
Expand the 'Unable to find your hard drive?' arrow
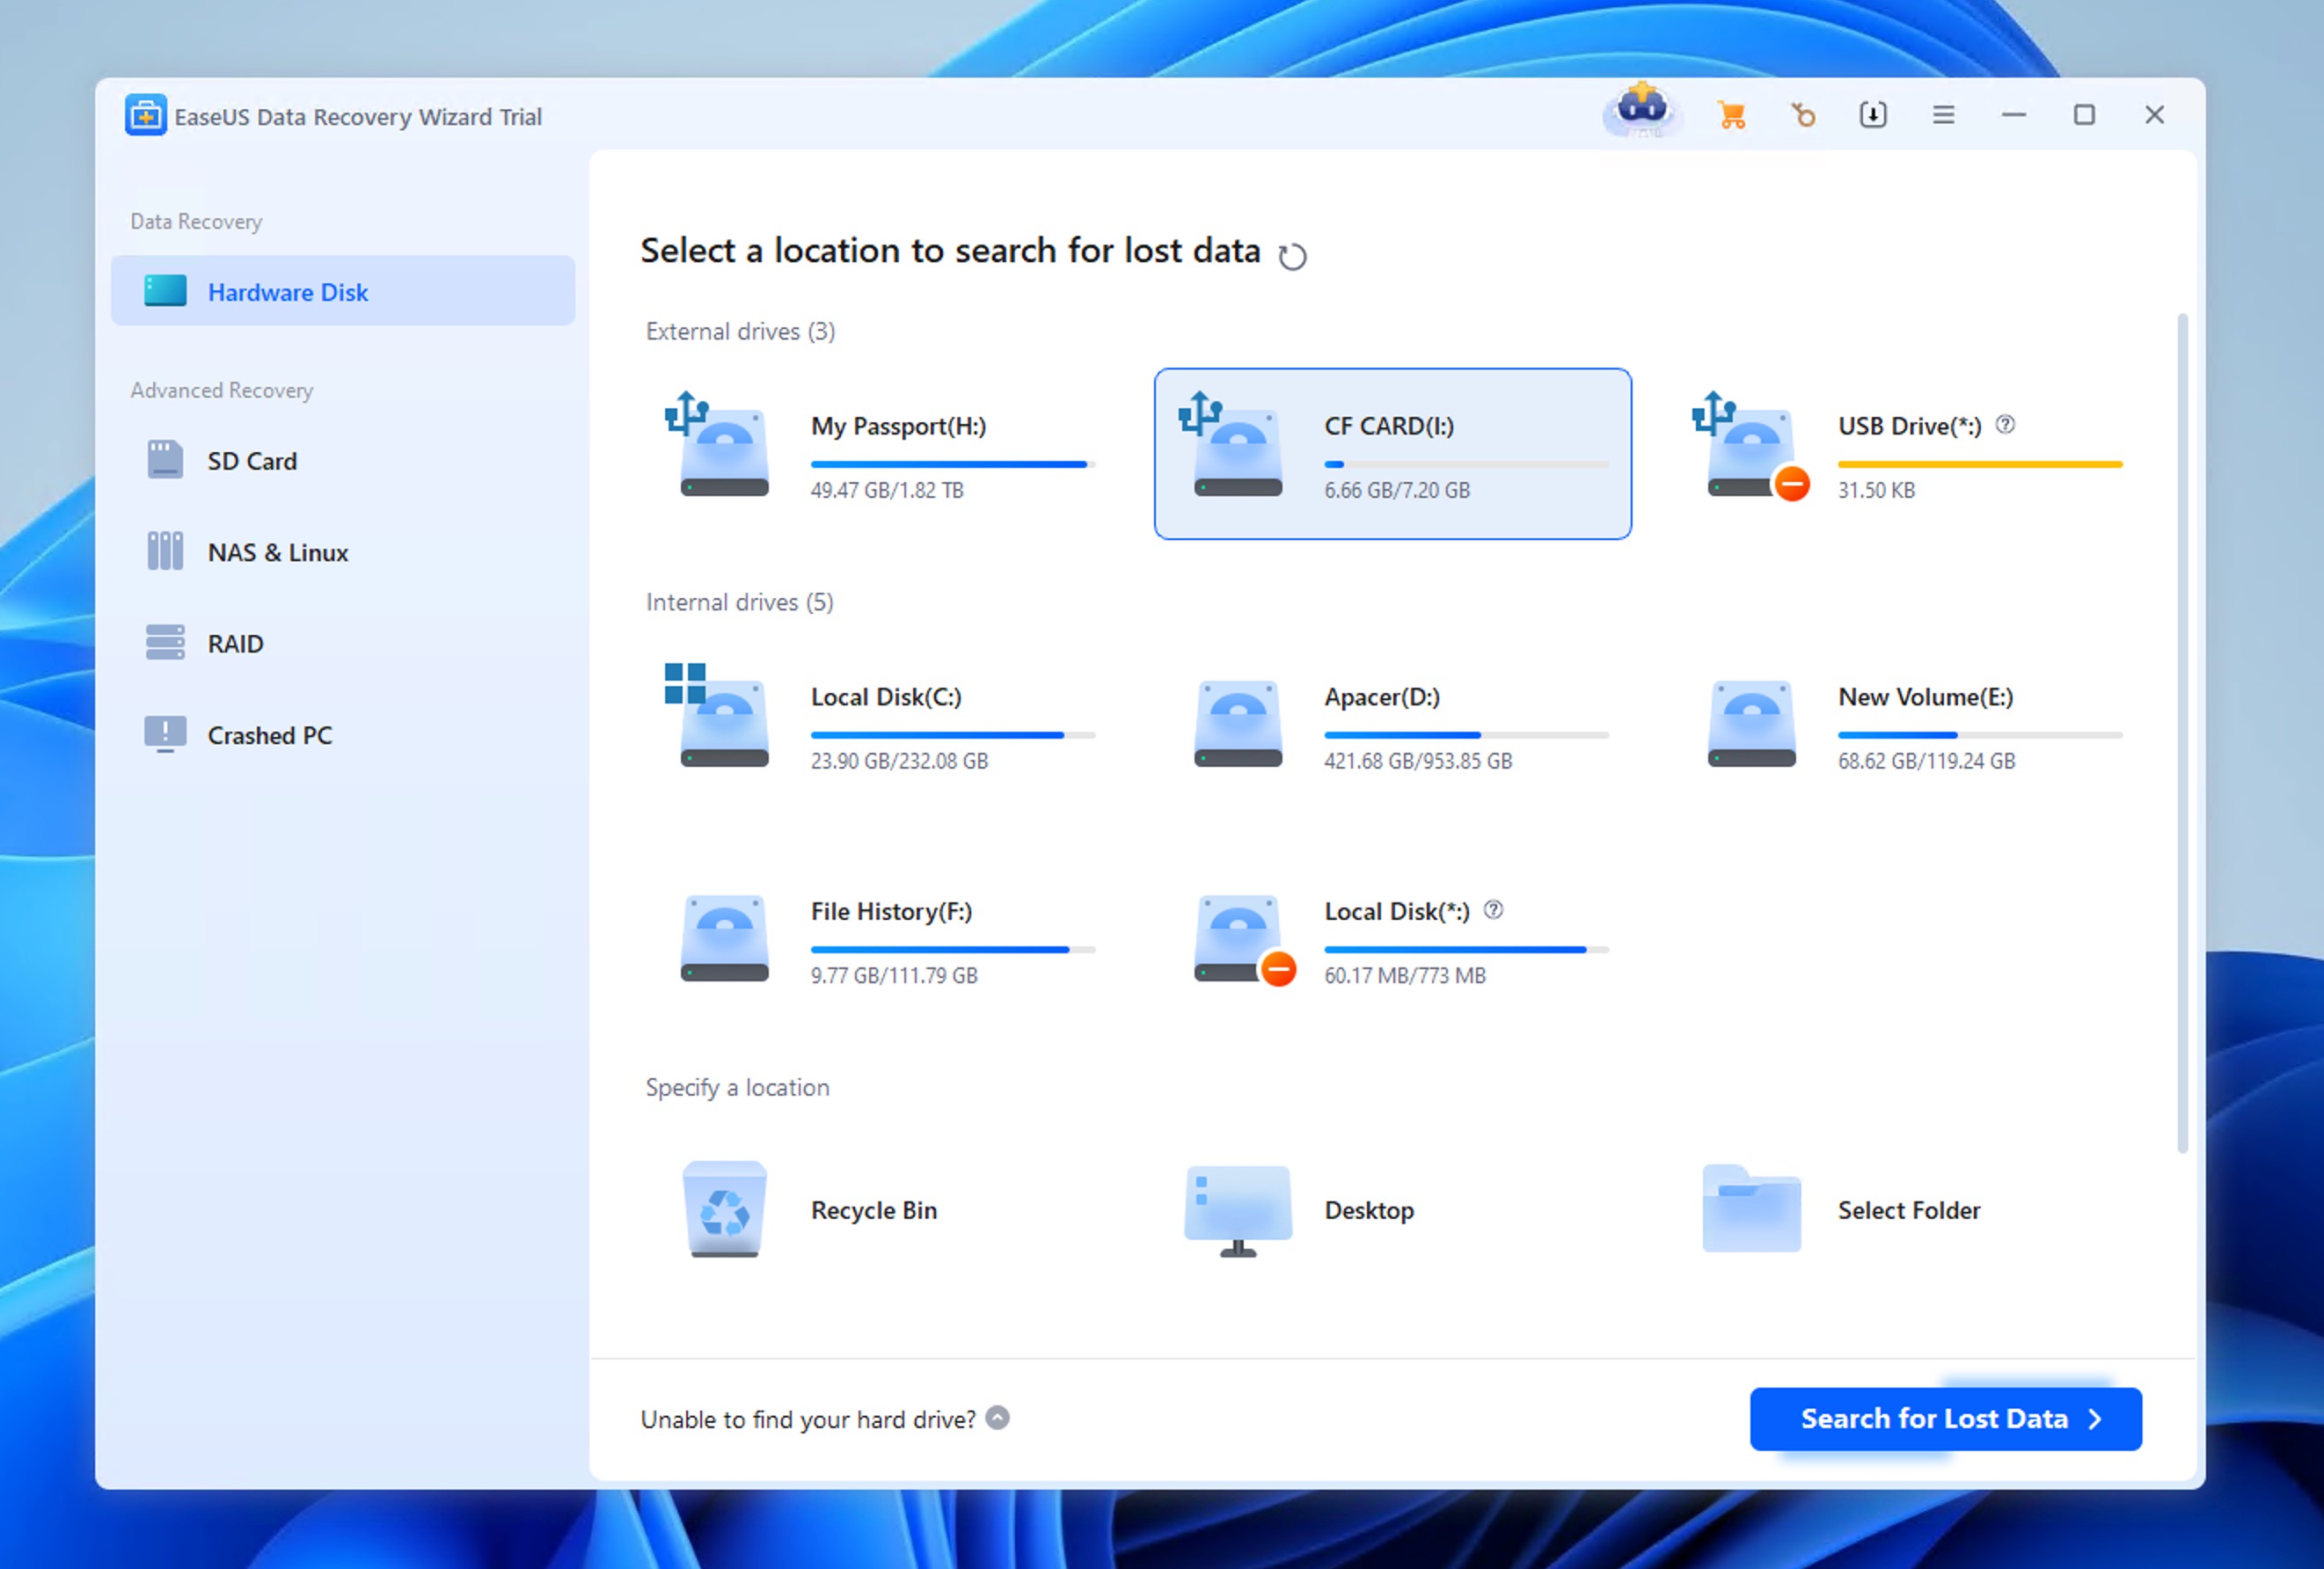pos(997,1418)
